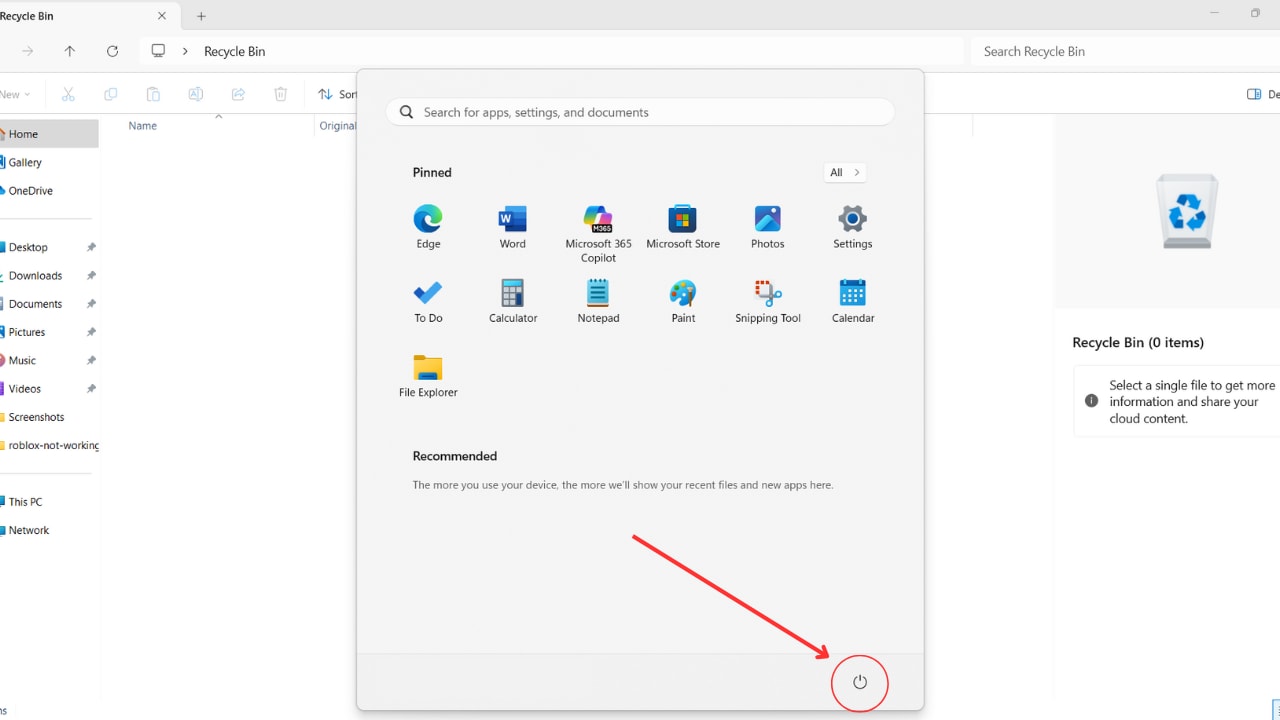
Task: Launch the Paint app
Action: point(683,301)
